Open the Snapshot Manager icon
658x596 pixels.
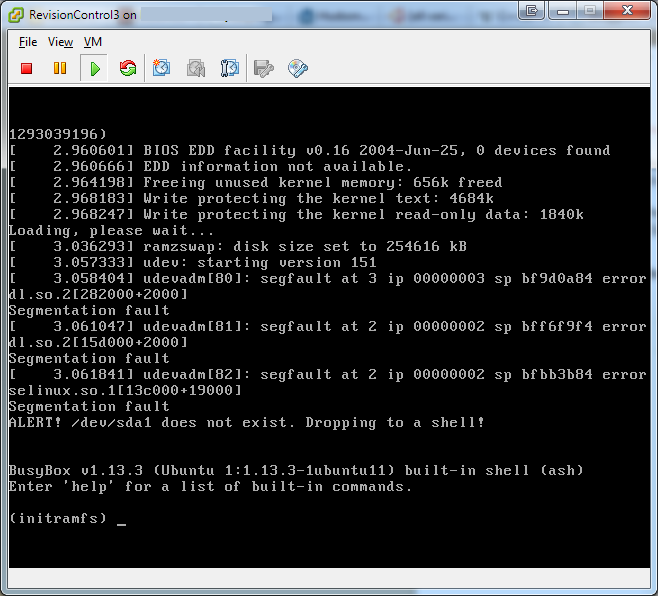click(x=230, y=68)
